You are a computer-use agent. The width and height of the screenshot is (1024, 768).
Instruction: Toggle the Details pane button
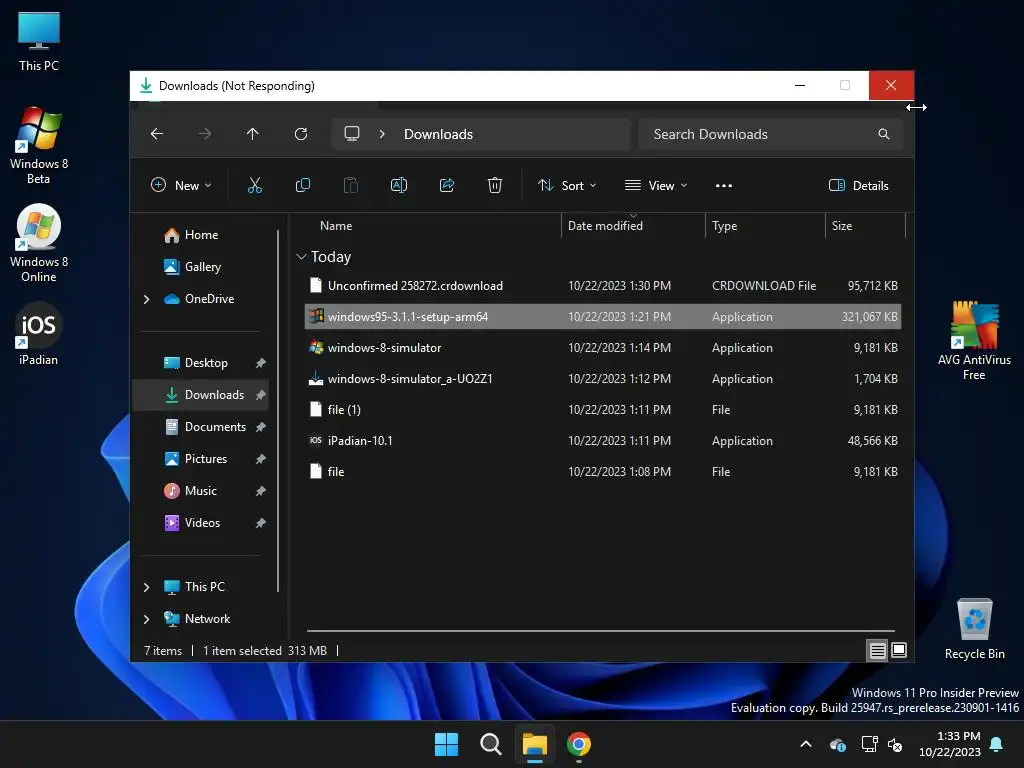tap(858, 185)
